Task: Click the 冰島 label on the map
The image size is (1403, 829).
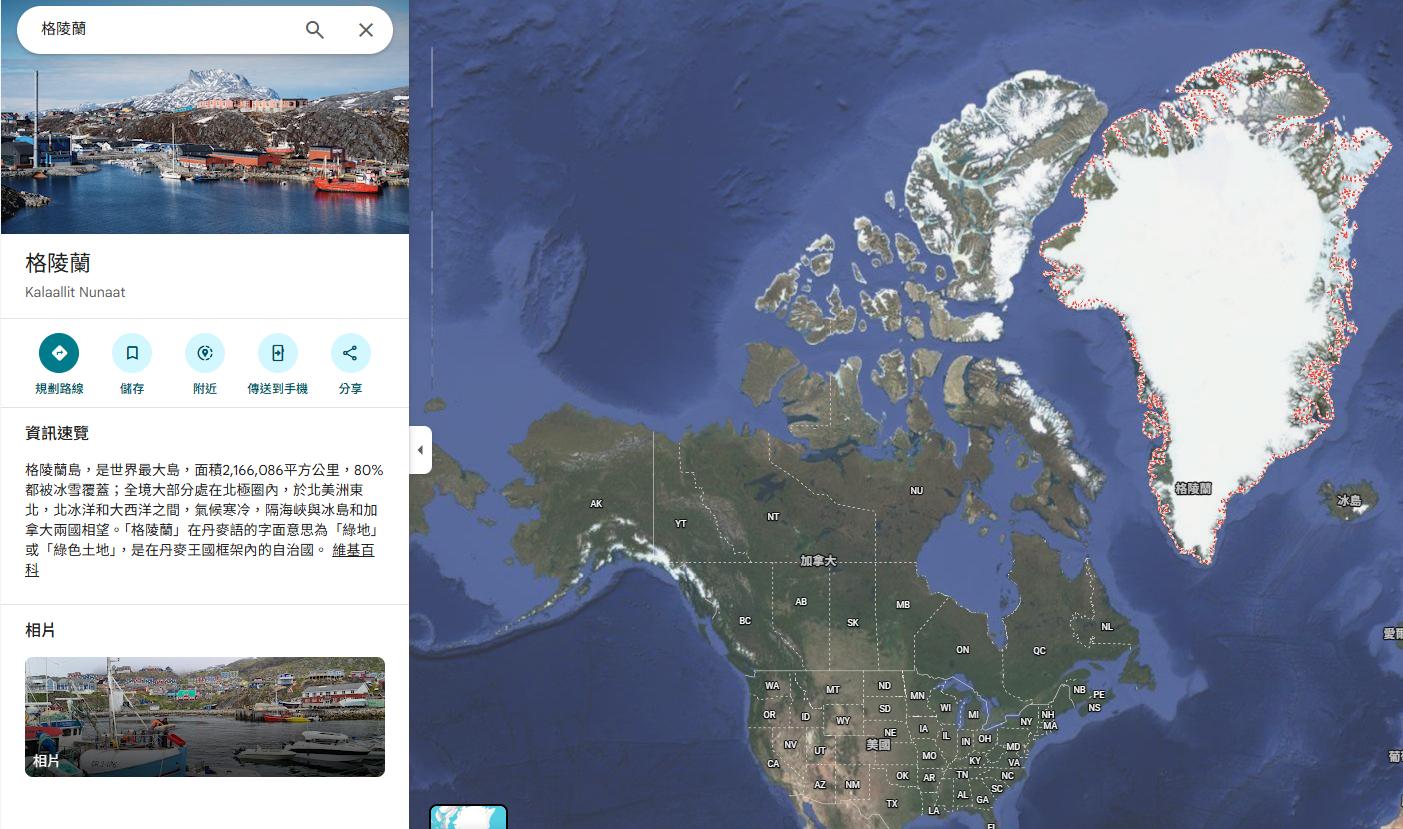Action: tap(1349, 501)
